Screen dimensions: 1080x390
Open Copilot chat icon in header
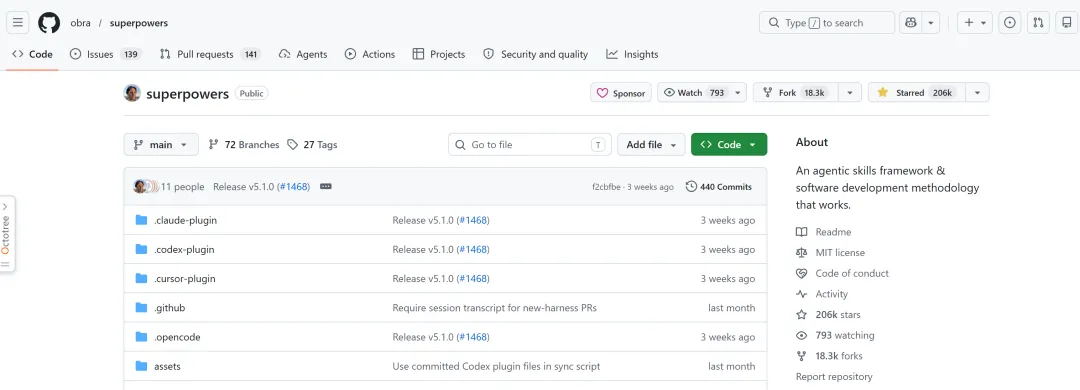point(911,23)
